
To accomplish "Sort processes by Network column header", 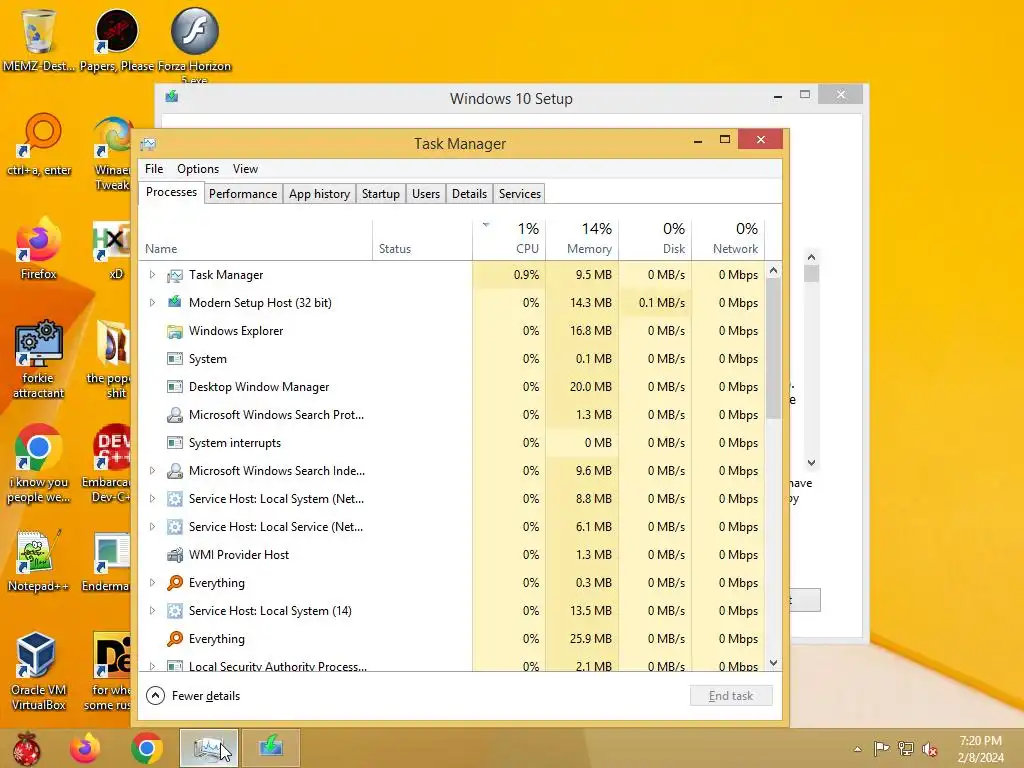I will [x=728, y=239].
